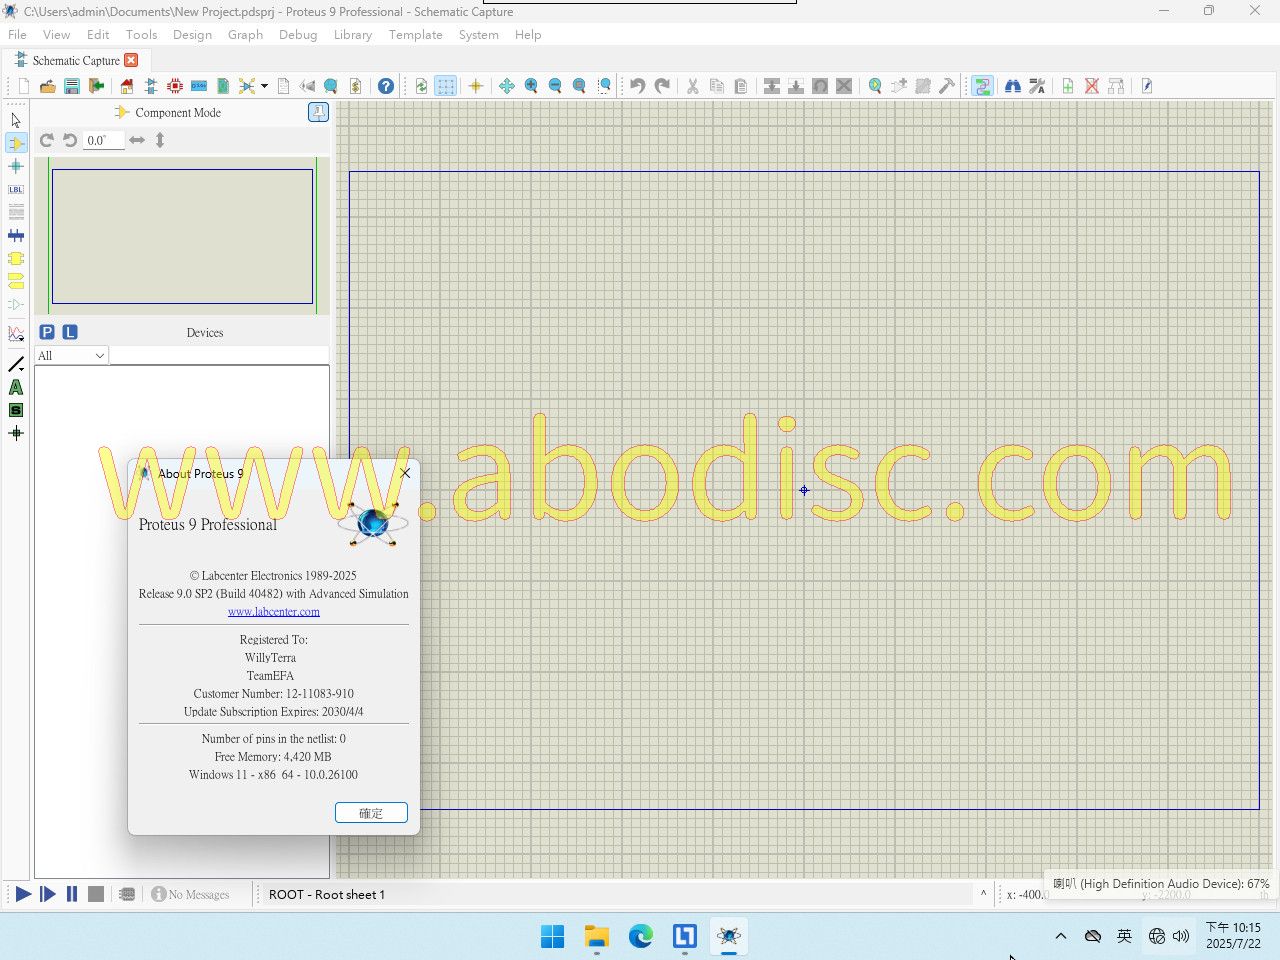
Task: Open the Bill of Materials dollar icon
Action: [x=355, y=86]
